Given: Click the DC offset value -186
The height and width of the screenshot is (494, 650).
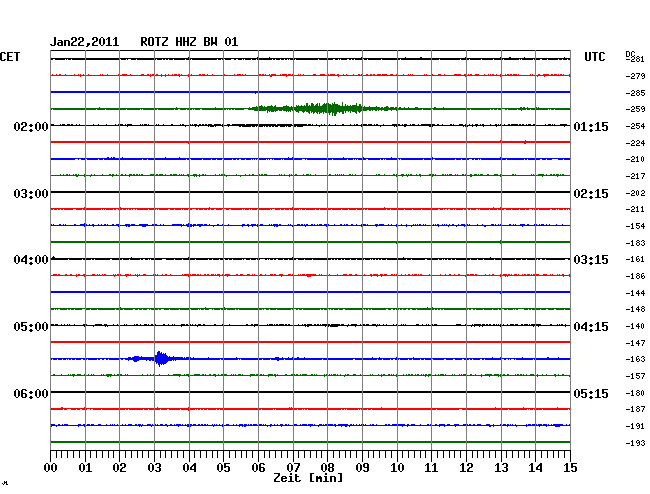Looking at the screenshot, I should pyautogui.click(x=635, y=276).
